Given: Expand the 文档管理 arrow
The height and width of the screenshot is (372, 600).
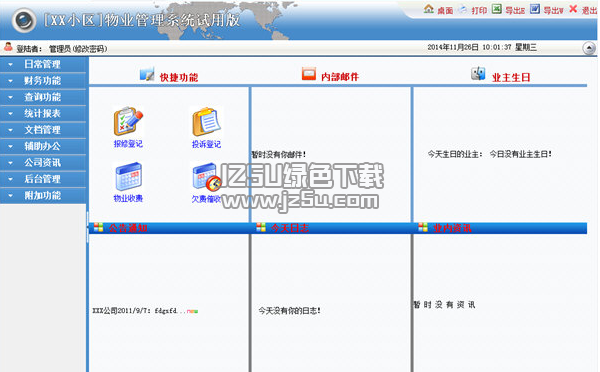Looking at the screenshot, I should (x=10, y=130).
